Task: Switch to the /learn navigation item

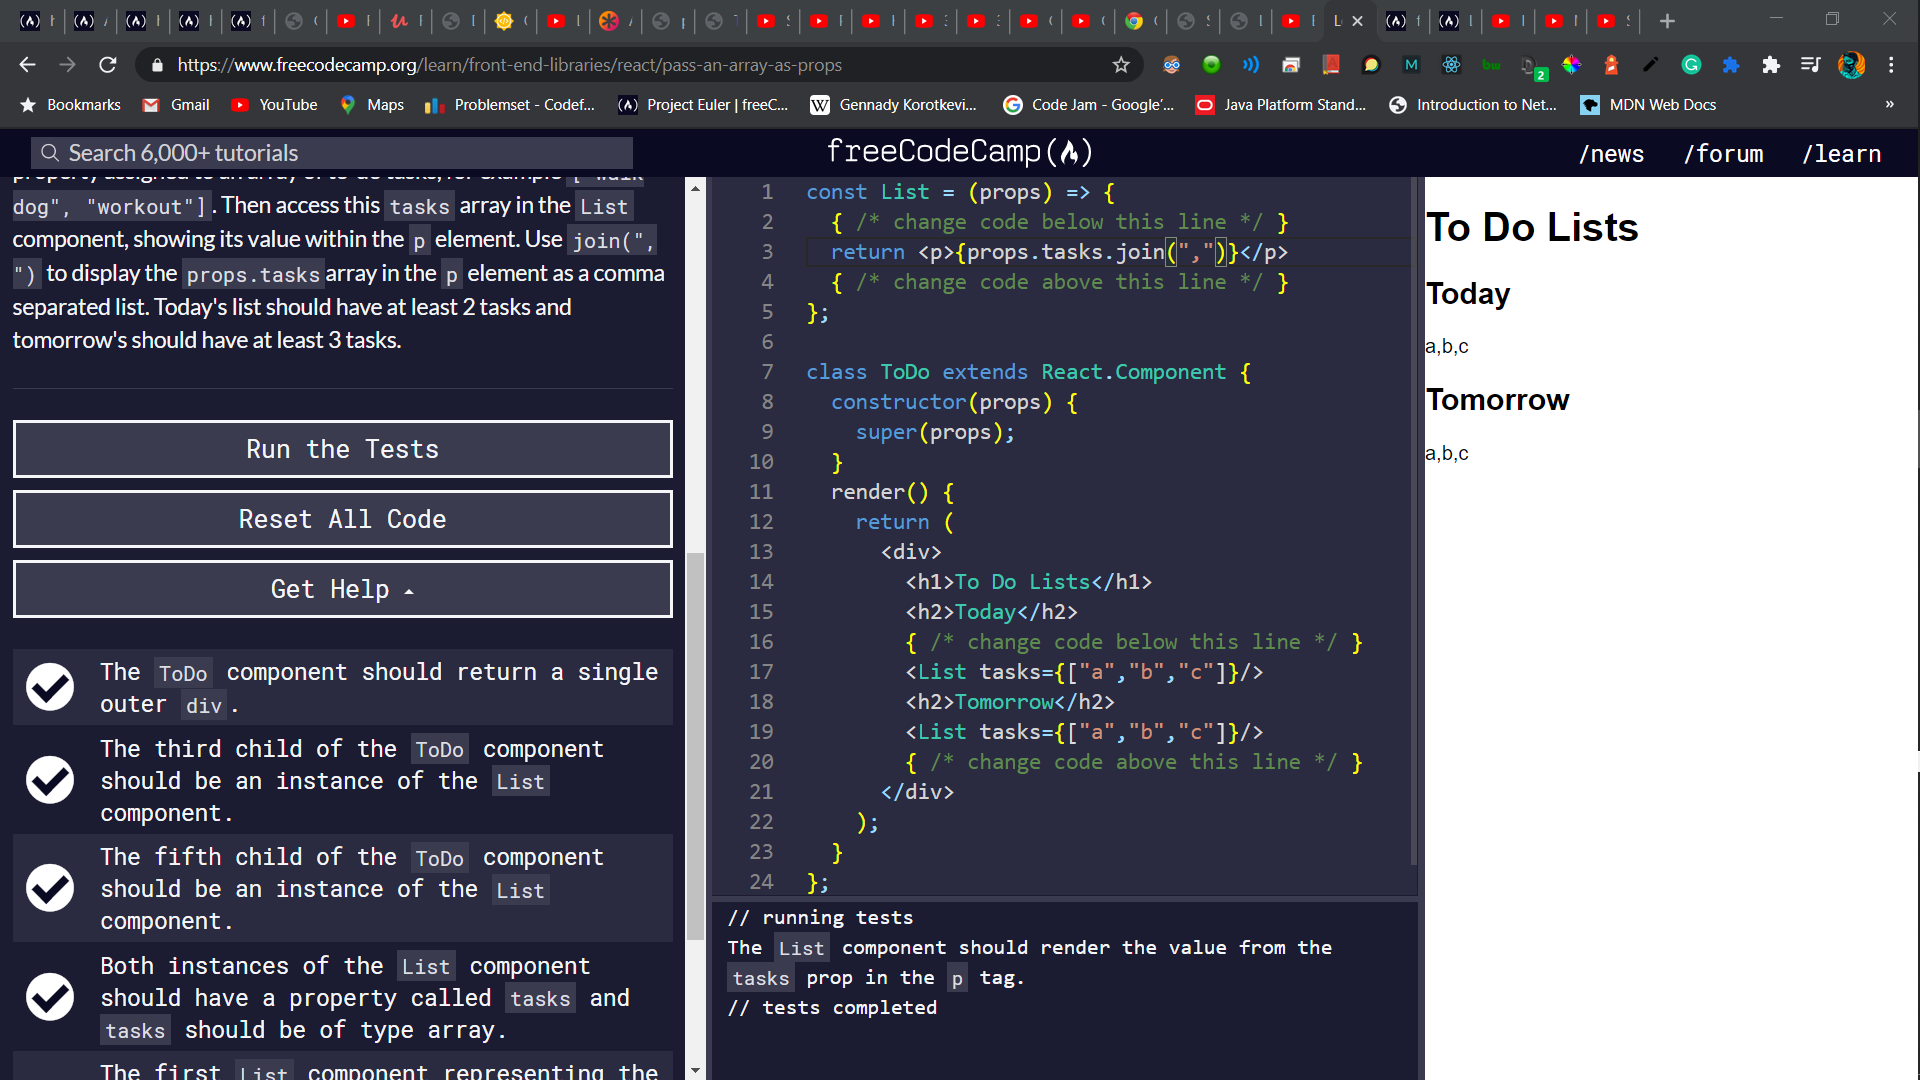Action: click(x=1843, y=153)
